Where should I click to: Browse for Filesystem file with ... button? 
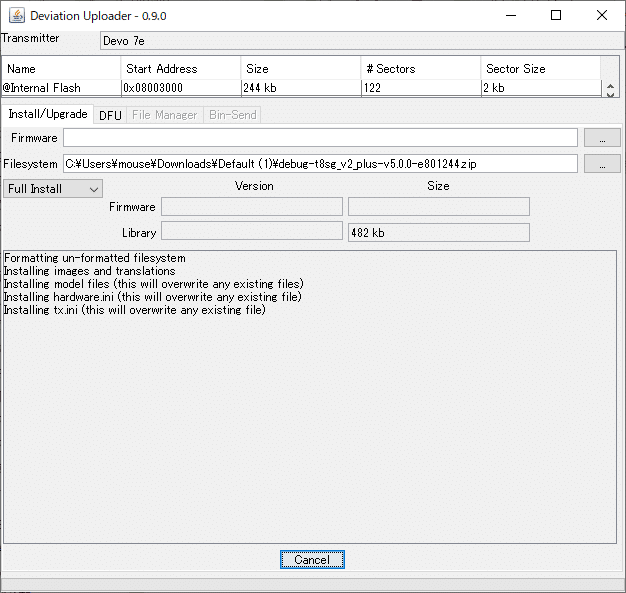tap(602, 164)
